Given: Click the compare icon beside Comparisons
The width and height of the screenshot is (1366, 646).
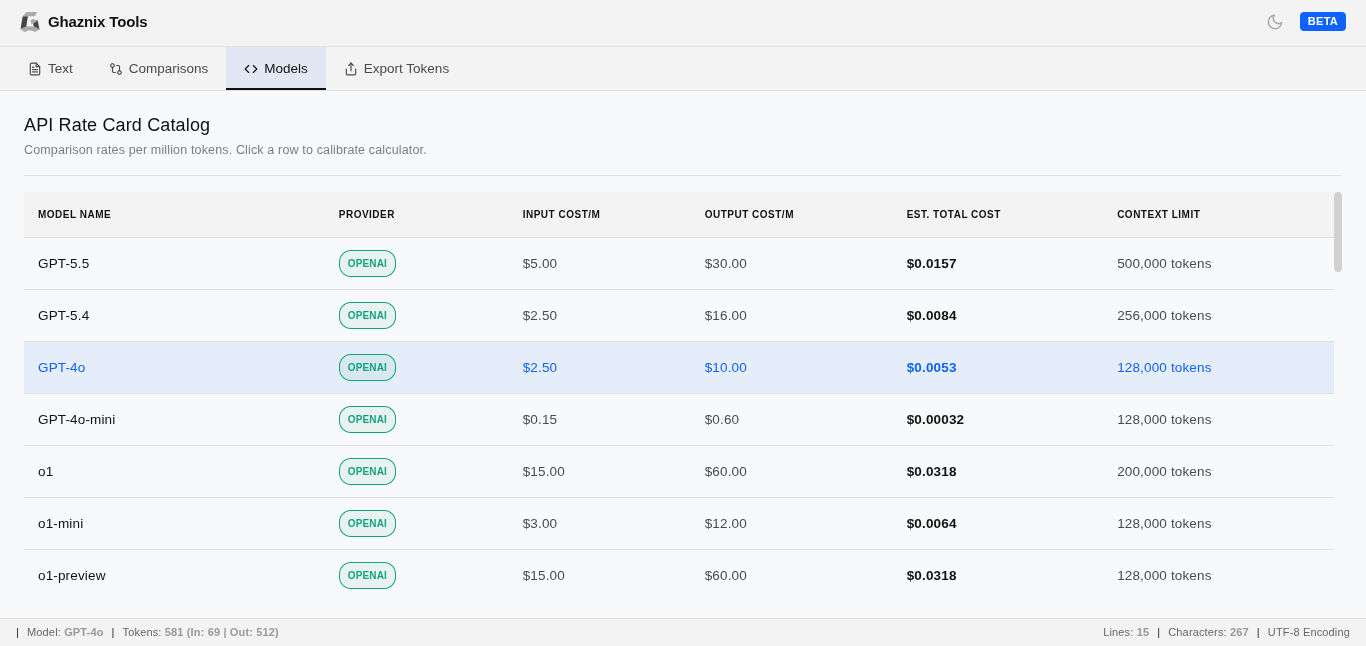Looking at the screenshot, I should pyautogui.click(x=116, y=69).
